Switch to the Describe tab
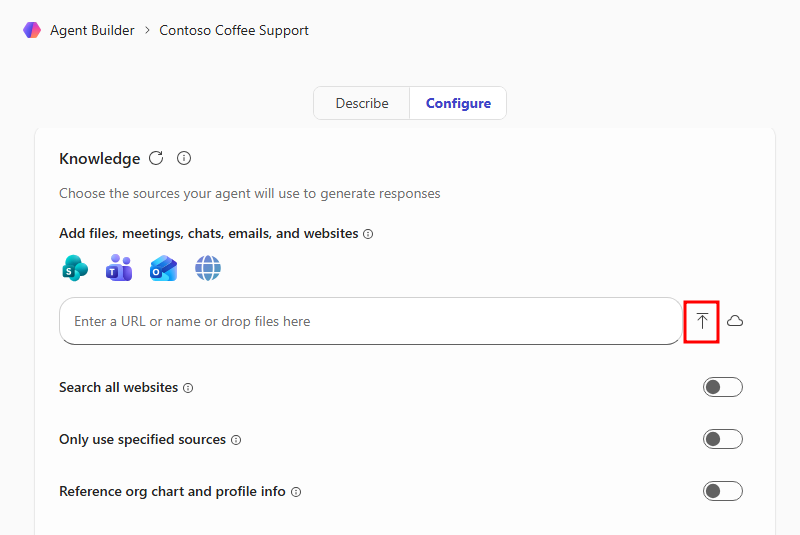Viewport: 800px width, 535px height. [361, 103]
